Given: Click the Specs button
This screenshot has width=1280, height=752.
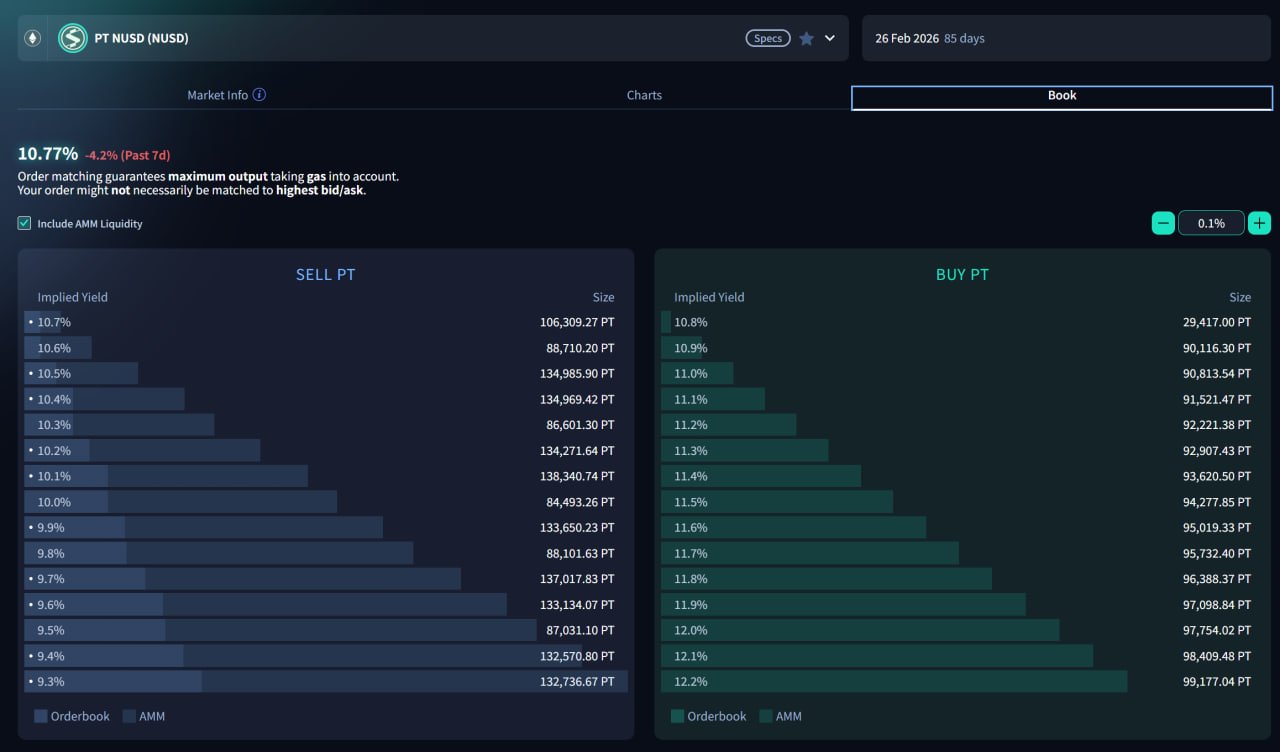Looking at the screenshot, I should coord(767,39).
